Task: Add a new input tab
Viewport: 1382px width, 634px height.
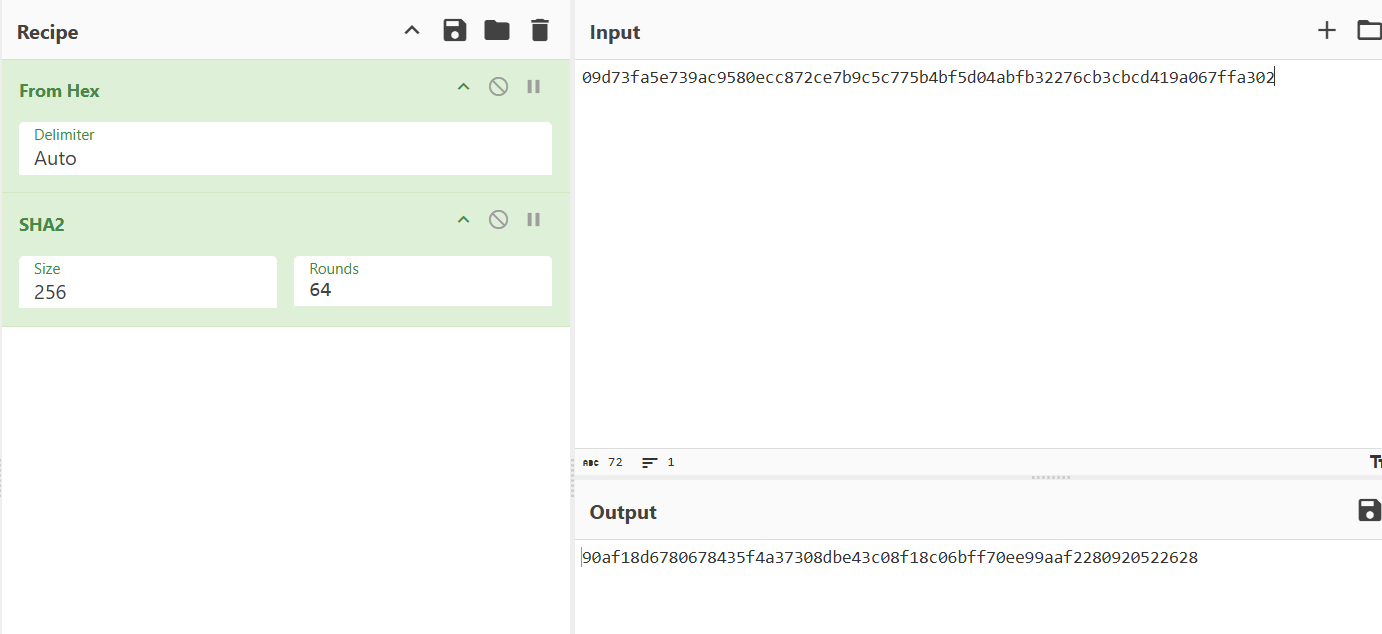Action: pyautogui.click(x=1326, y=31)
